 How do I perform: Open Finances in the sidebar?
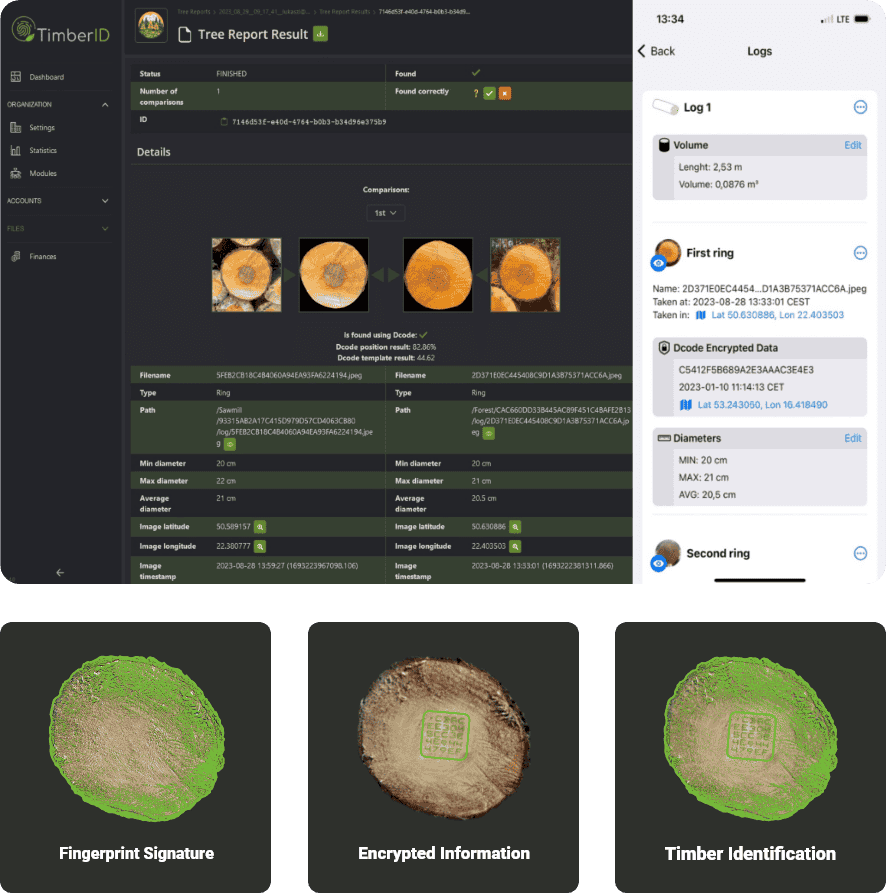(x=43, y=256)
